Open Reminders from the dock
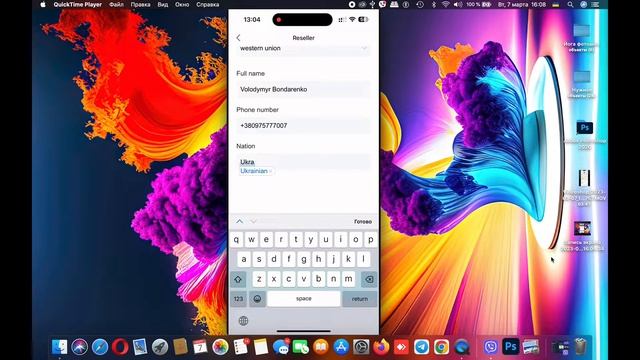 click(x=241, y=347)
